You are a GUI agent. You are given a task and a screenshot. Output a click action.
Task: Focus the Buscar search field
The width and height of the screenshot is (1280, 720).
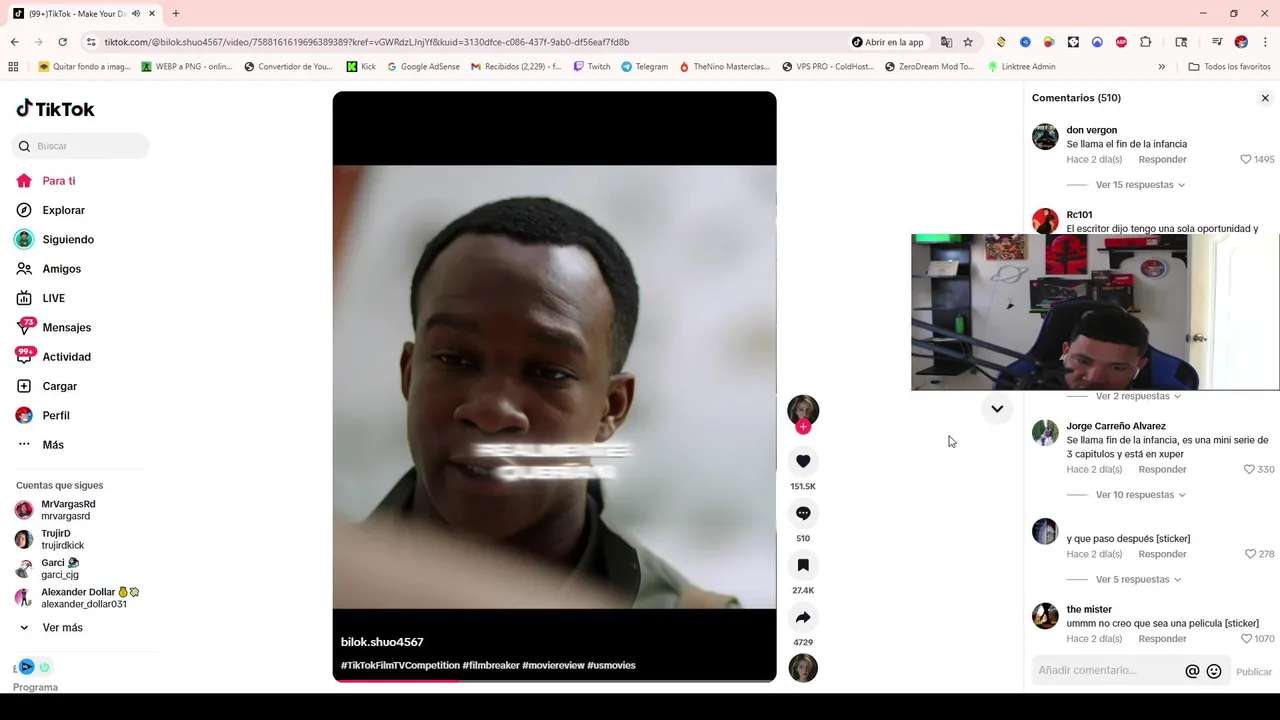coord(80,146)
